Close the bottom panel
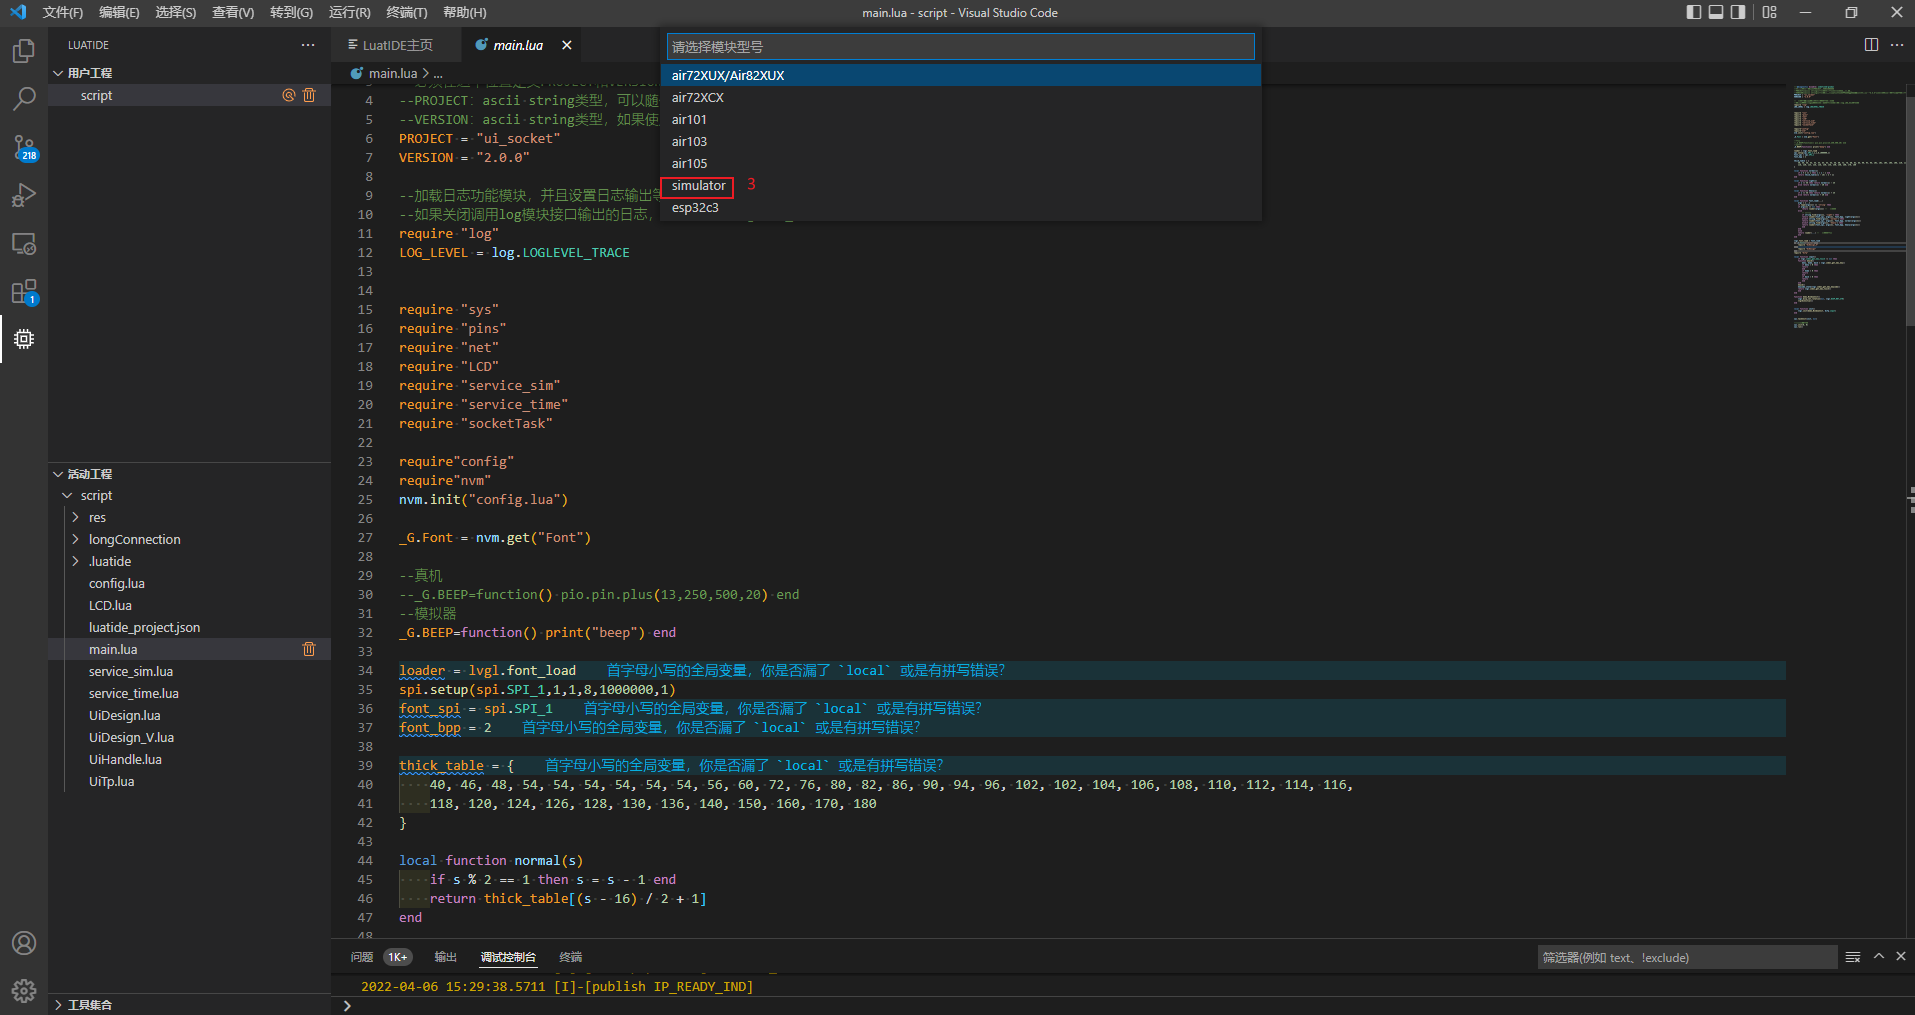Screen dimensions: 1915x1015 point(1901,957)
